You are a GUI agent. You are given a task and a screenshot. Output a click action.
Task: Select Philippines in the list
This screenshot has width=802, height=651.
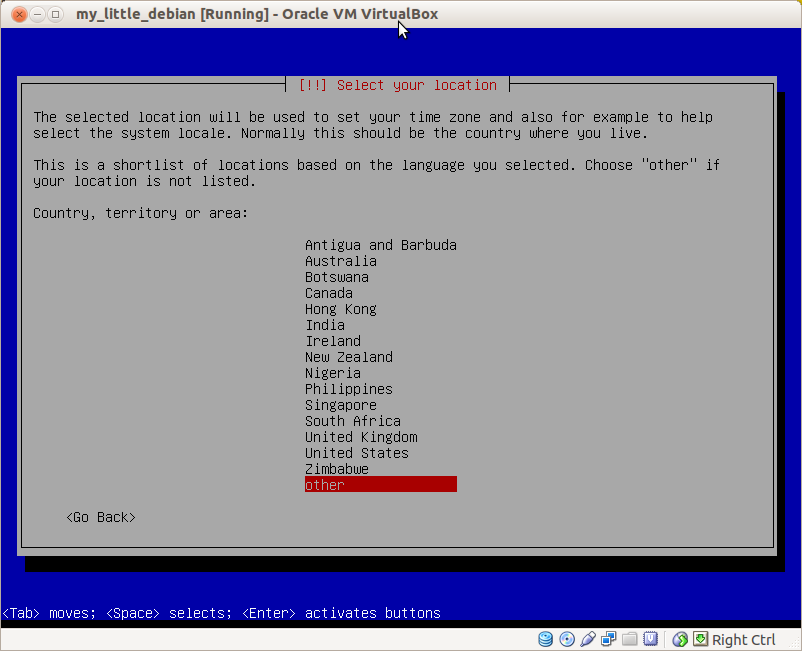(x=381, y=389)
